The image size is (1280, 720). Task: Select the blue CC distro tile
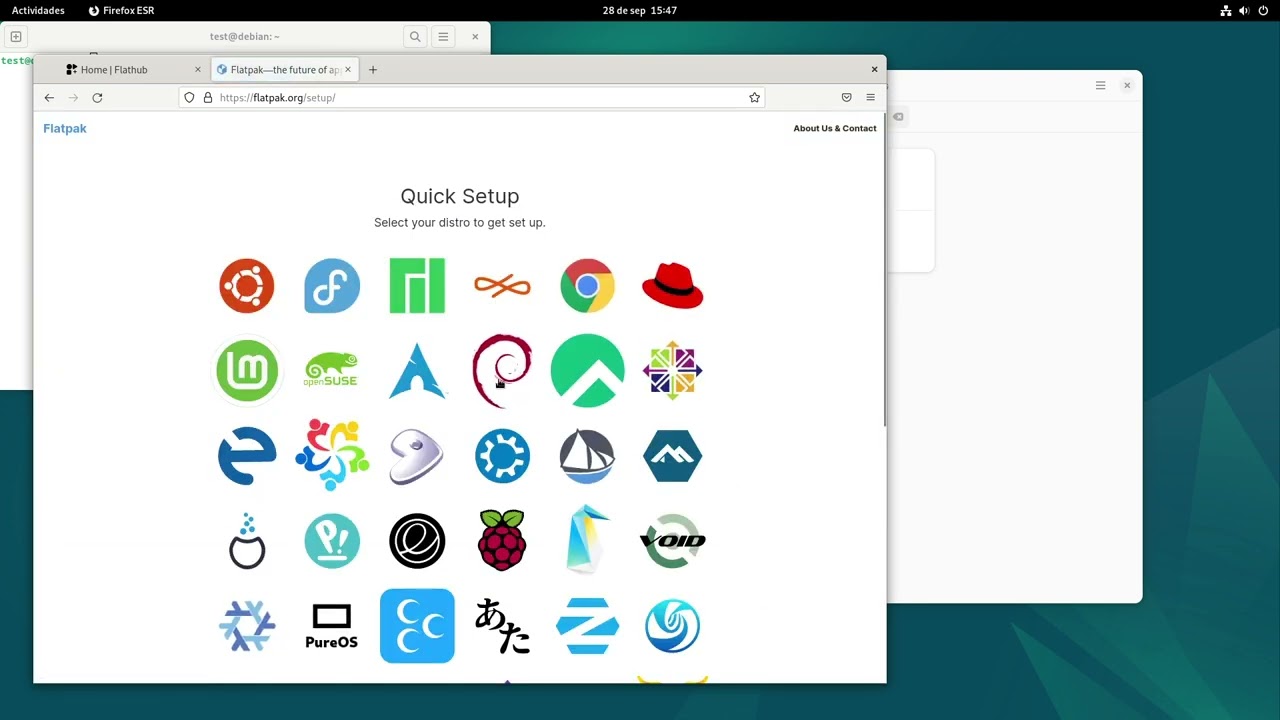click(417, 626)
